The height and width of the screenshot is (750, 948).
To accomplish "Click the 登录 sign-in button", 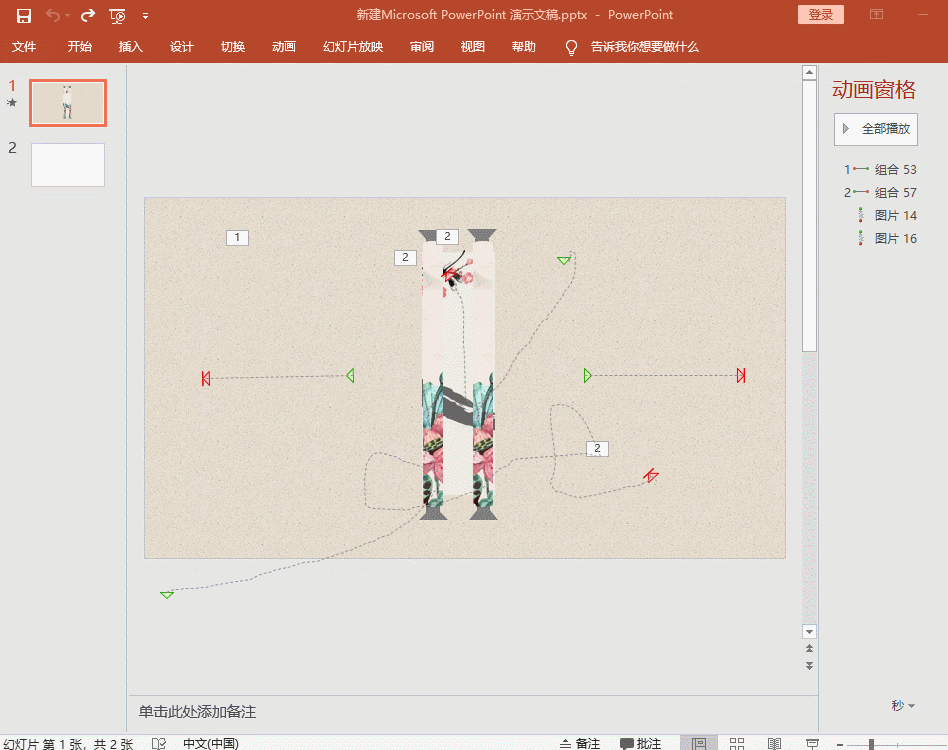I will [820, 15].
